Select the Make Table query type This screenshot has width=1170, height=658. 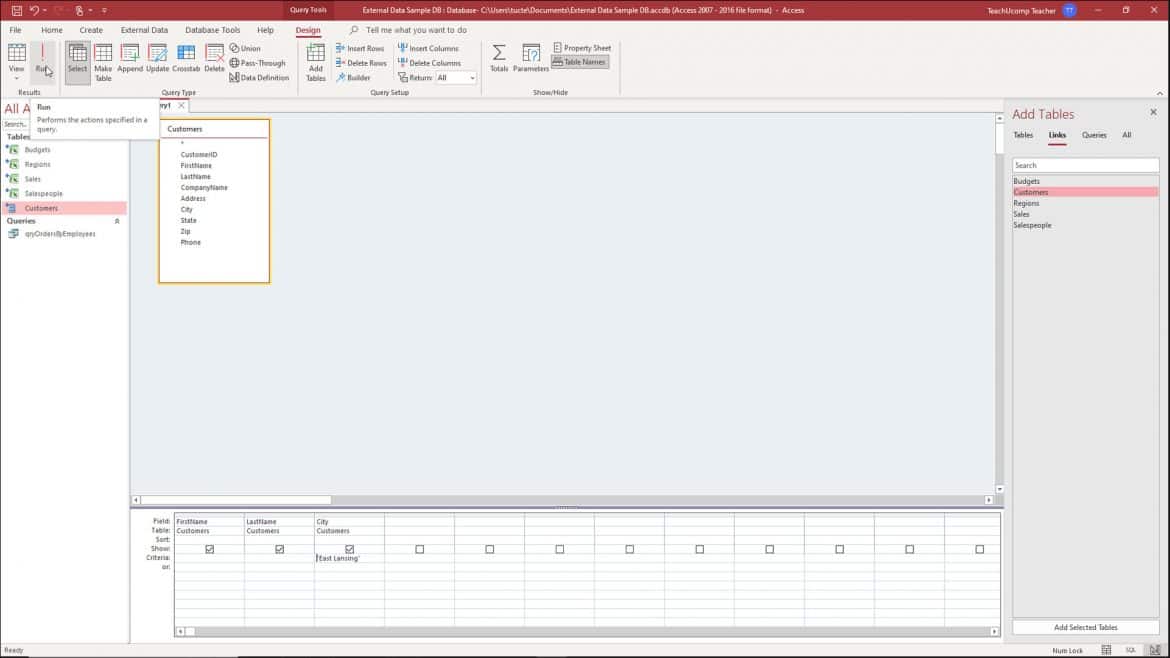[103, 62]
